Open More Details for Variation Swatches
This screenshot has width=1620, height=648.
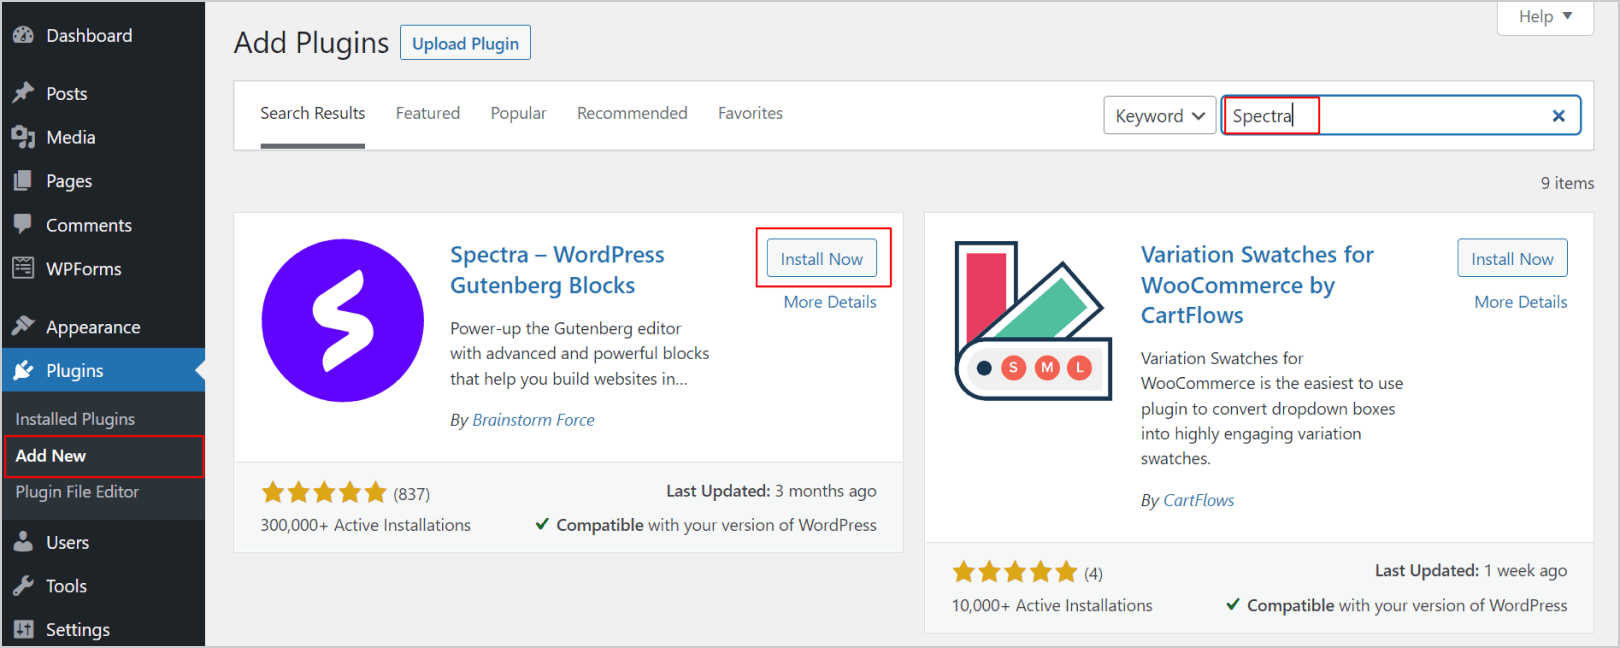(x=1520, y=302)
